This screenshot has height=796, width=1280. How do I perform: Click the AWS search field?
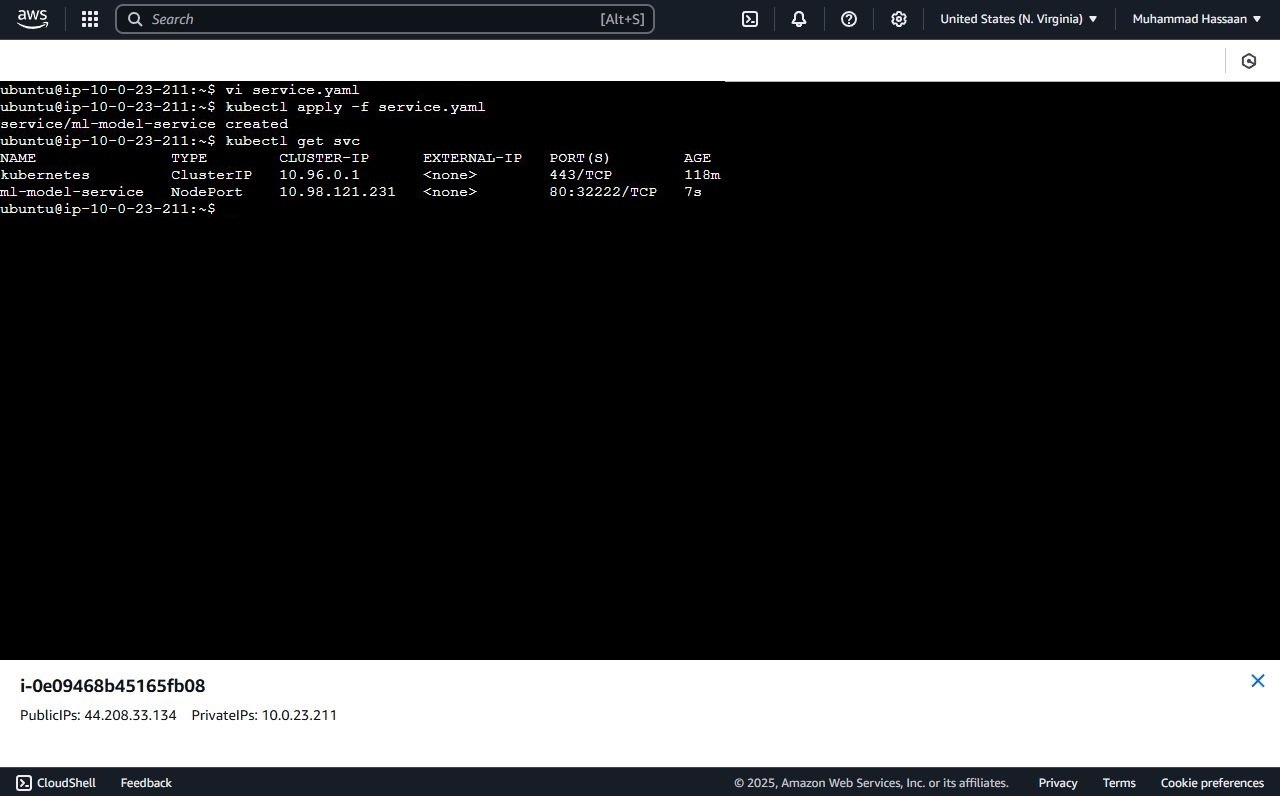[x=385, y=19]
